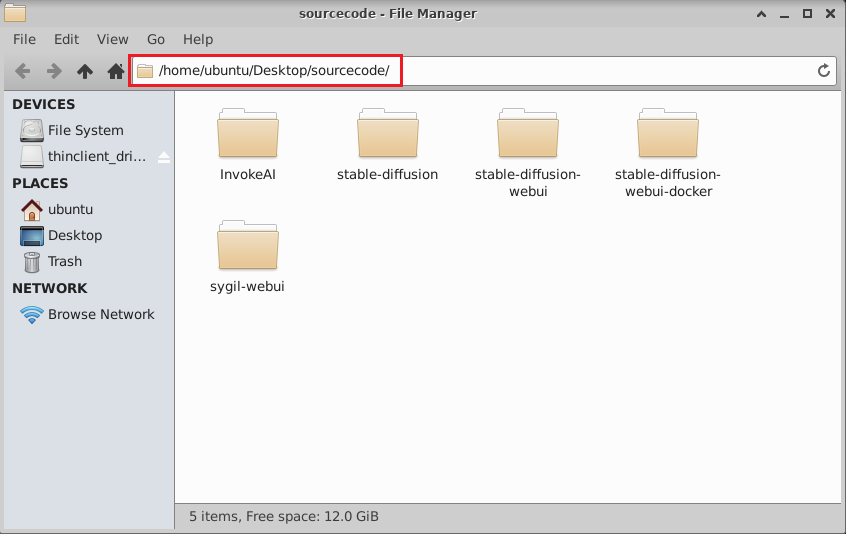Select the InvokeAI folder icon
Screen dimensions: 846x534
pyautogui.click(x=248, y=133)
